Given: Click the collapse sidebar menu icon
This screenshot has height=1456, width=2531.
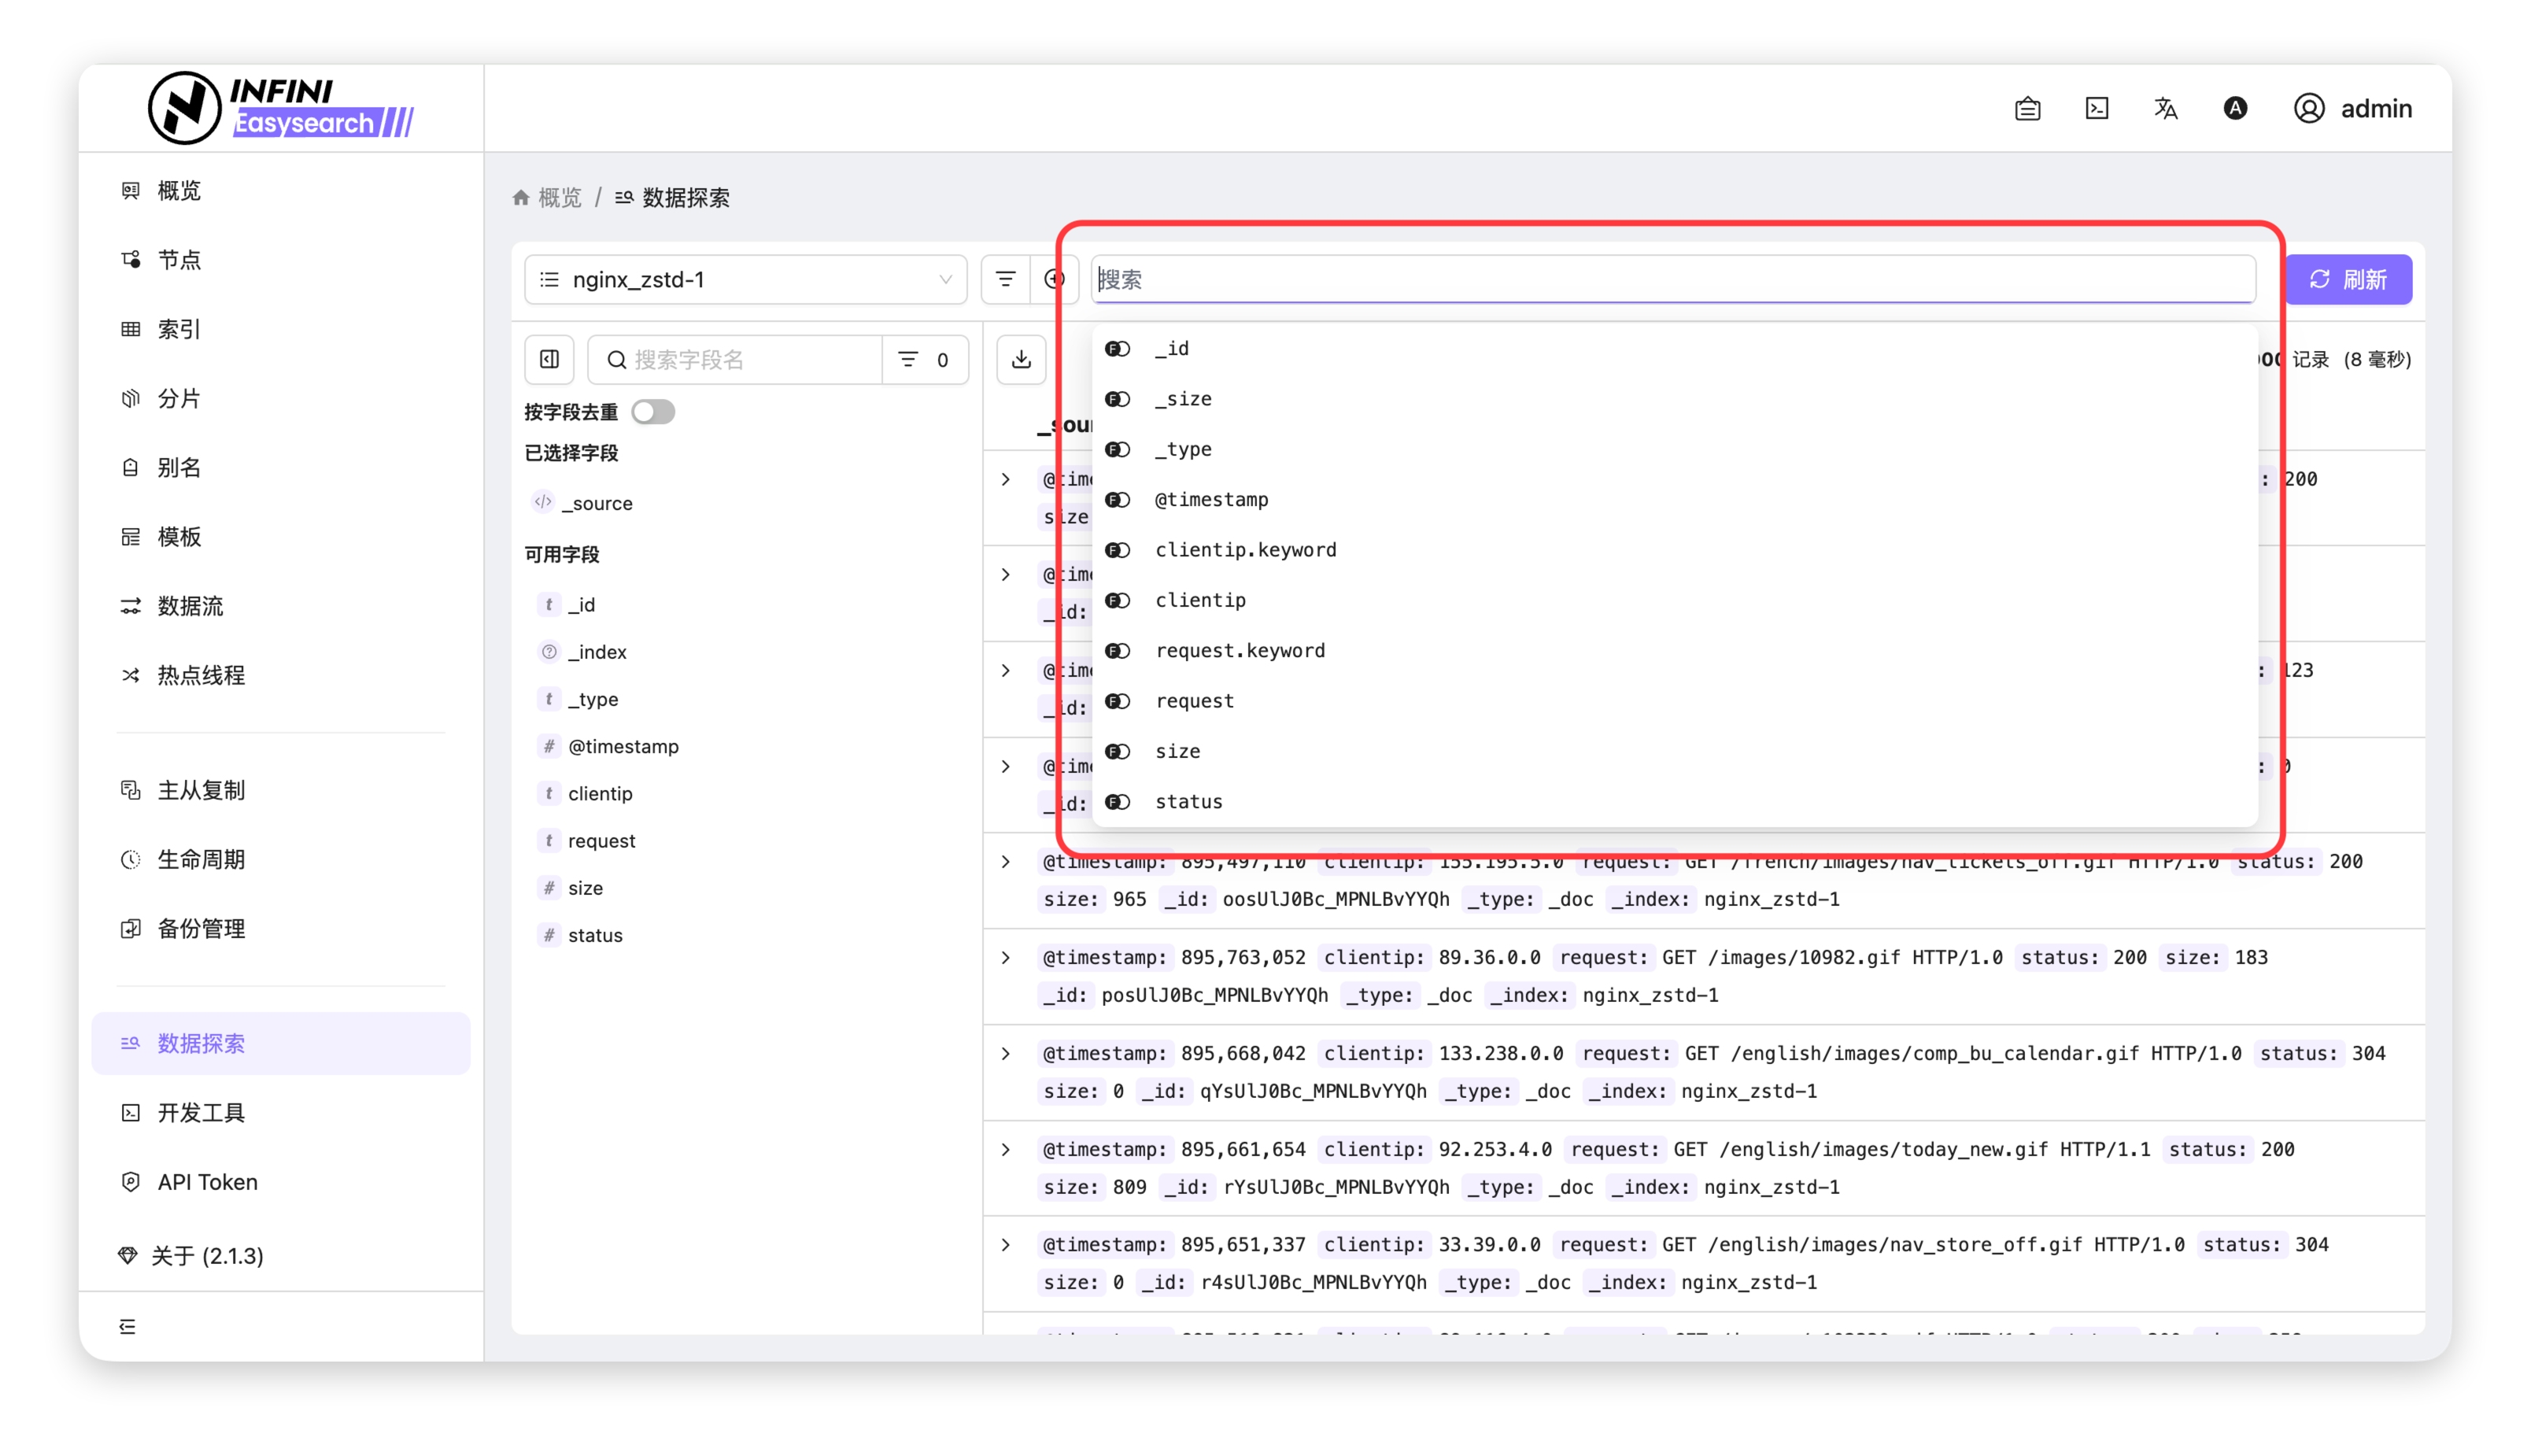Looking at the screenshot, I should click(x=128, y=1327).
